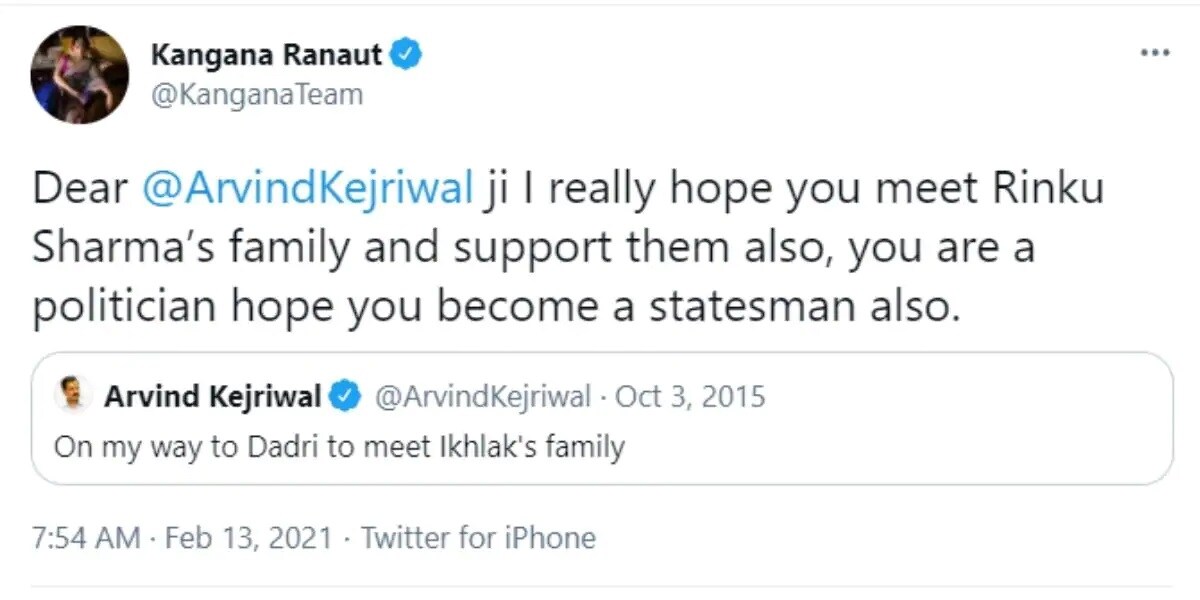Image resolution: width=1200 pixels, height=600 pixels.
Task: Open the quoted tweet about Dadri visit
Action: [x=602, y=418]
